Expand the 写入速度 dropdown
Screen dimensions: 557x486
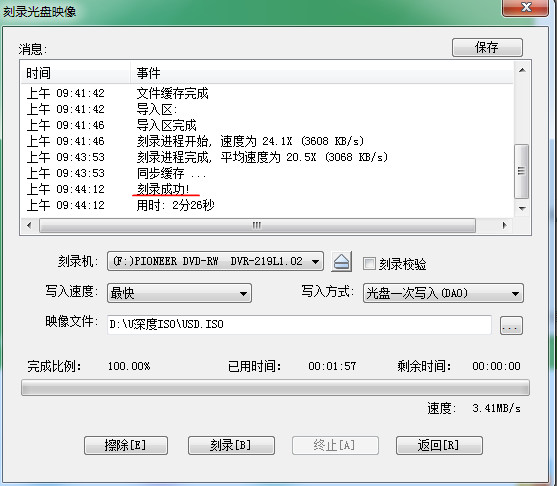(179, 293)
